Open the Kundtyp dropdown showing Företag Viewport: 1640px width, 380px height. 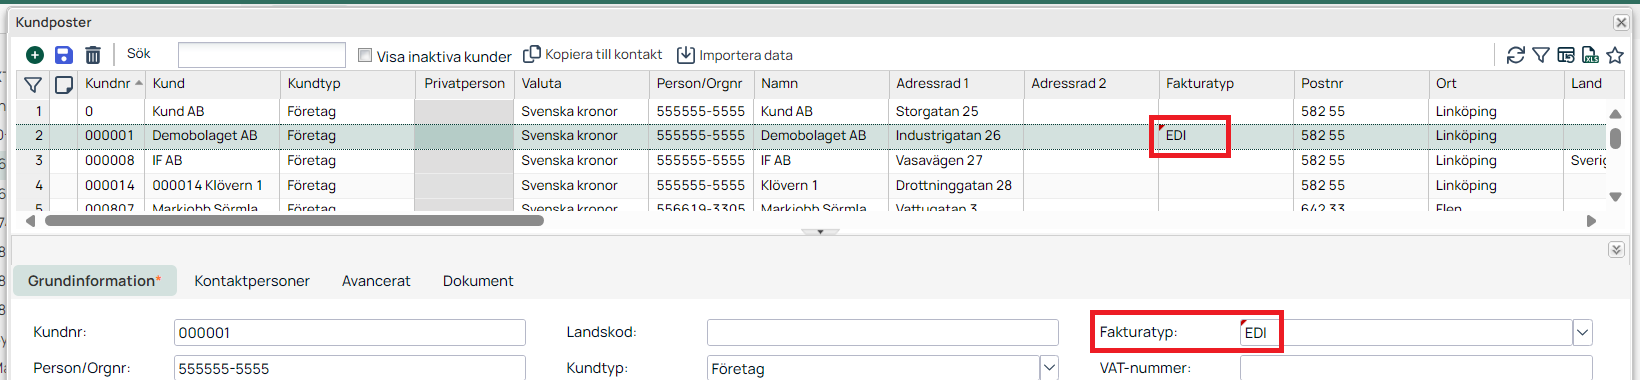pos(1049,368)
